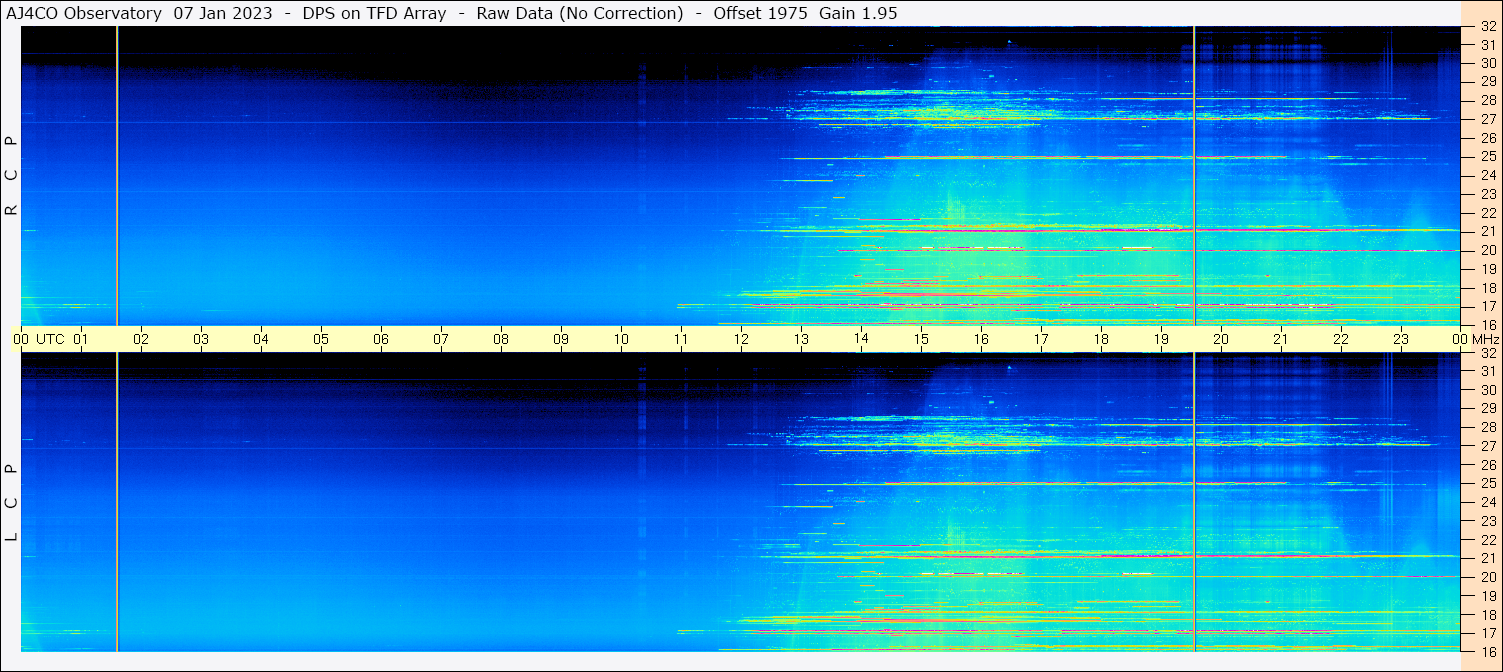This screenshot has width=1503, height=672.
Task: Select hour label '23' on time axis
Action: coord(1401,339)
